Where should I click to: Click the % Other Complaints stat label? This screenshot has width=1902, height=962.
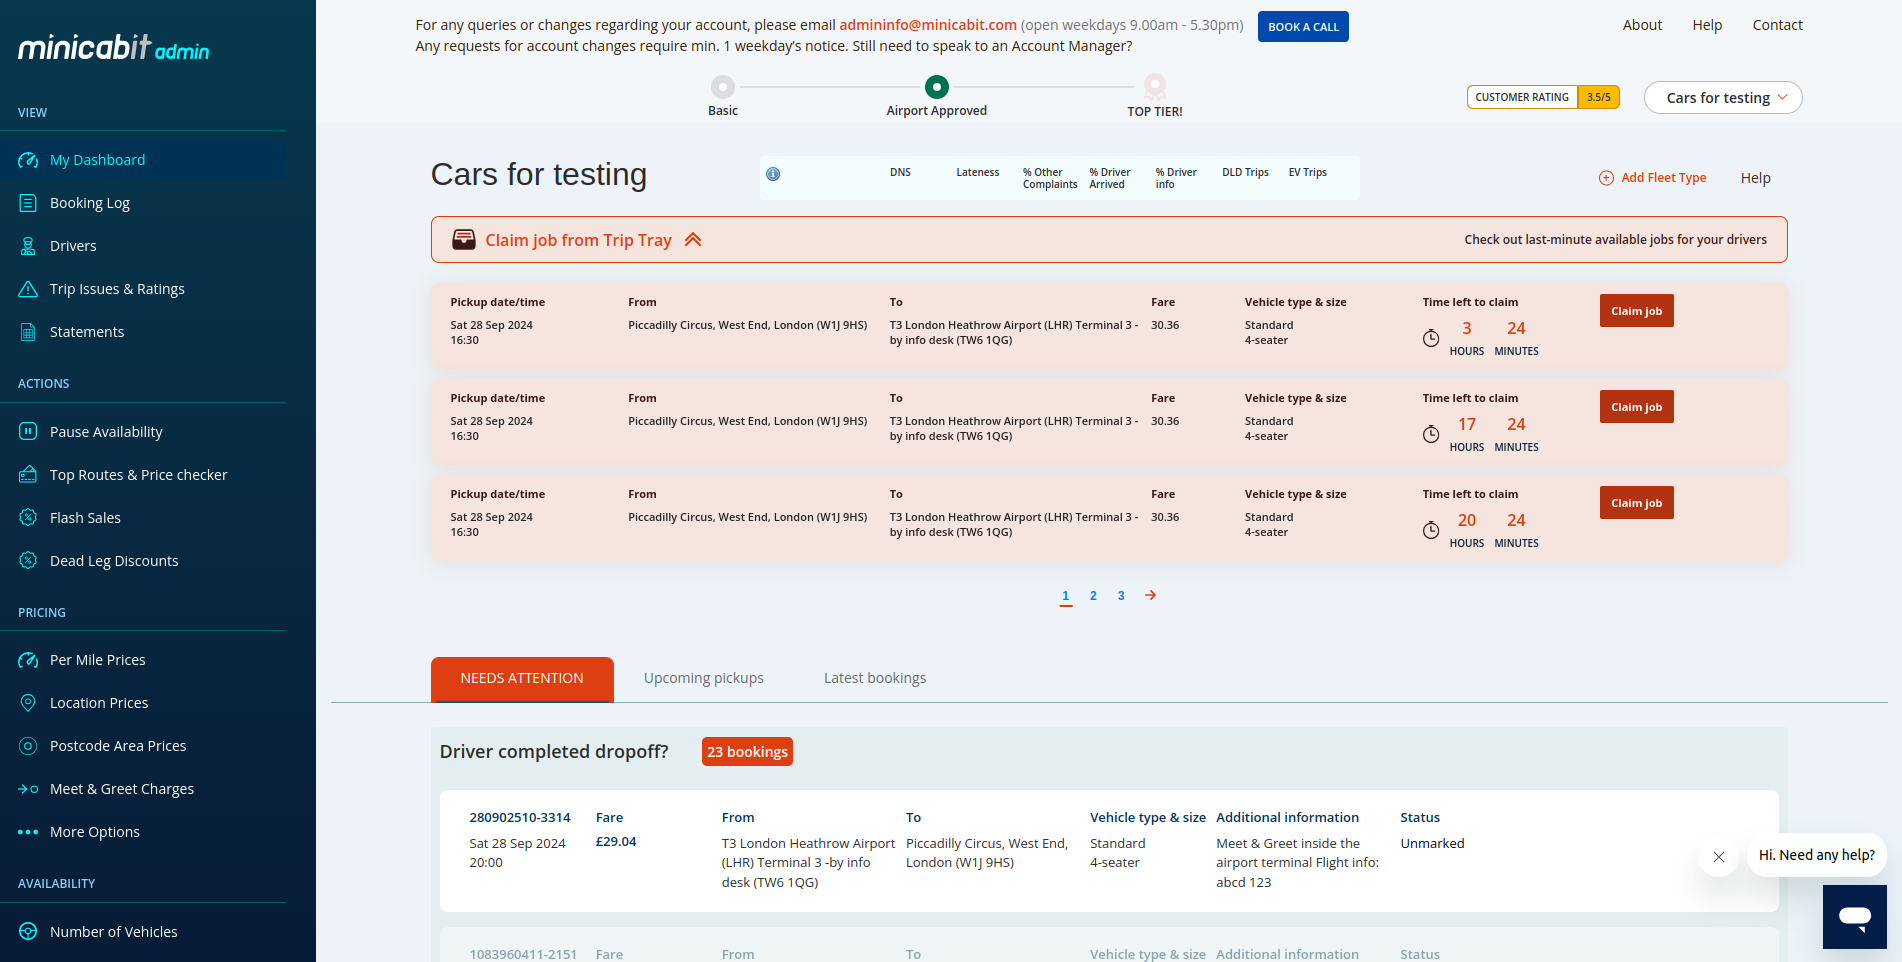pyautogui.click(x=1050, y=179)
